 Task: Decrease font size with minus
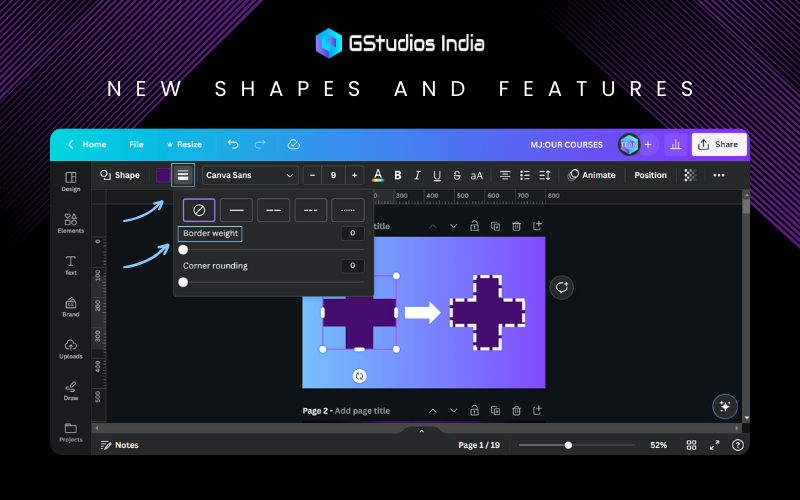pyautogui.click(x=312, y=175)
